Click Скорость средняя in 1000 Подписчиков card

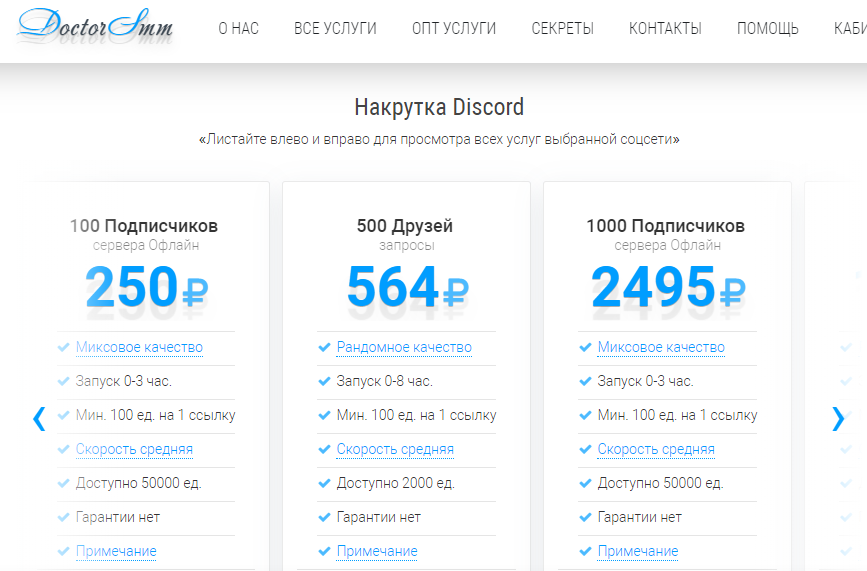point(656,449)
